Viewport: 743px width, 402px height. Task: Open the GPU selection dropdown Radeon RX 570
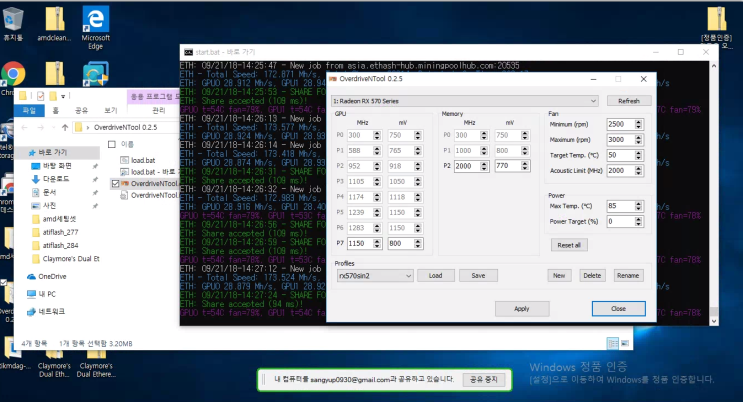click(464, 101)
